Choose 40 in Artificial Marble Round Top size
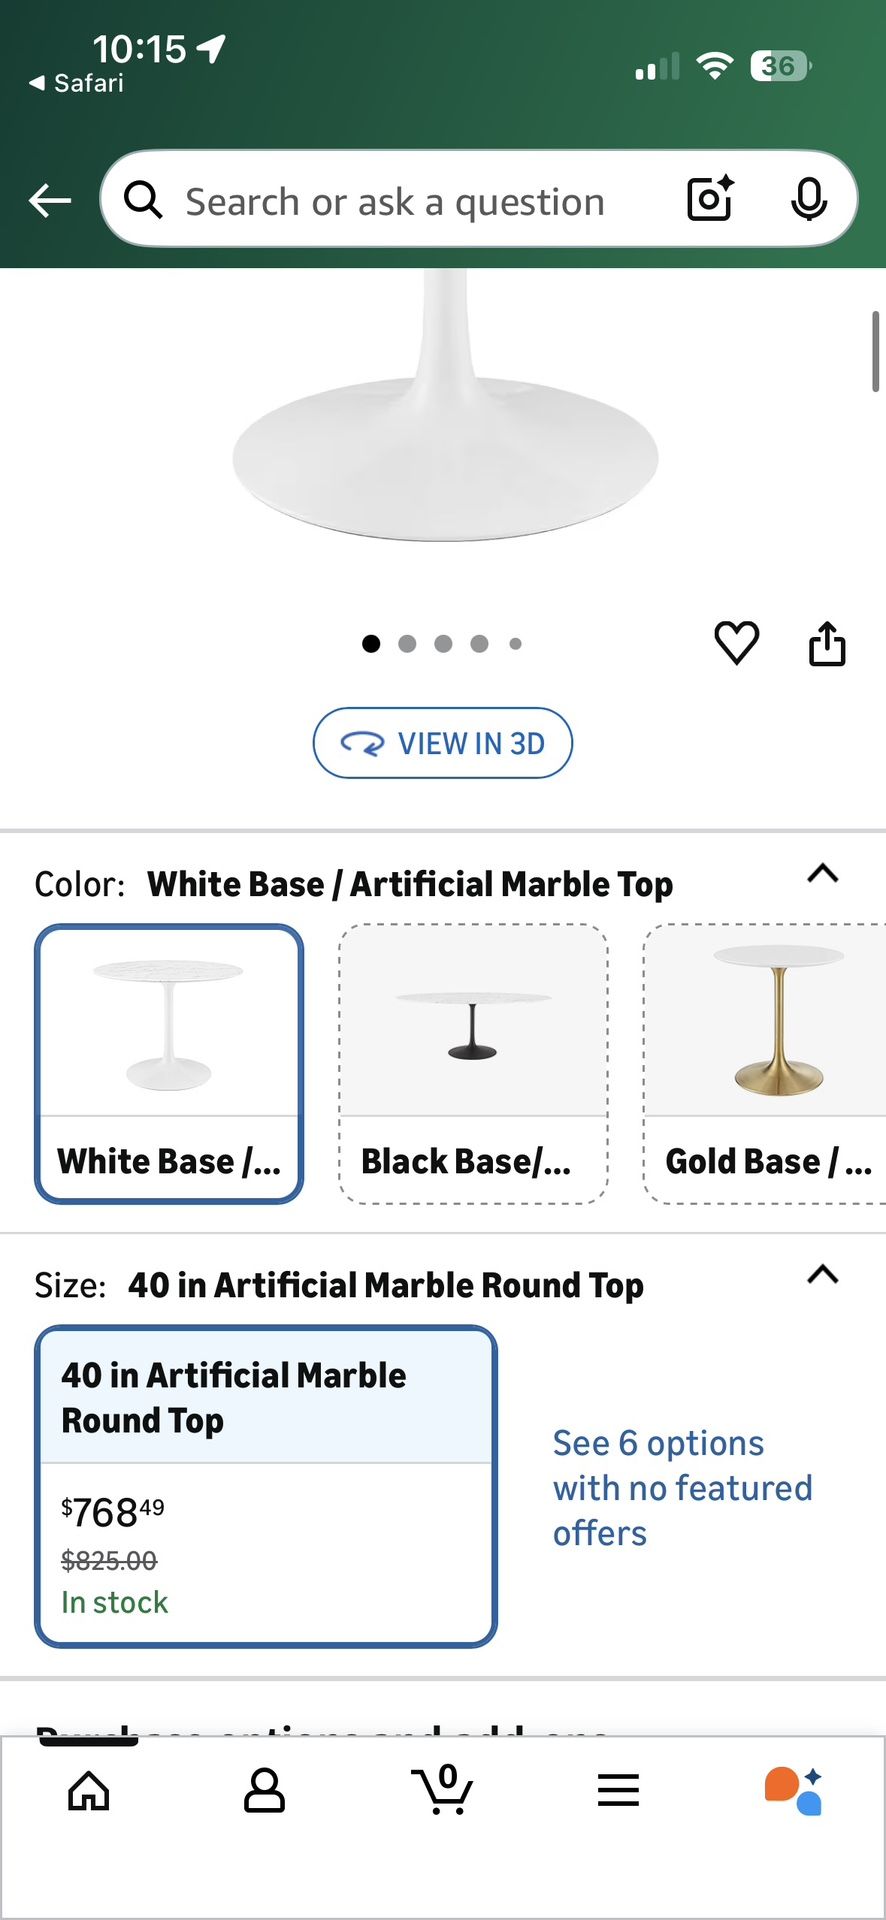This screenshot has height=1920, width=886. pyautogui.click(x=266, y=1486)
